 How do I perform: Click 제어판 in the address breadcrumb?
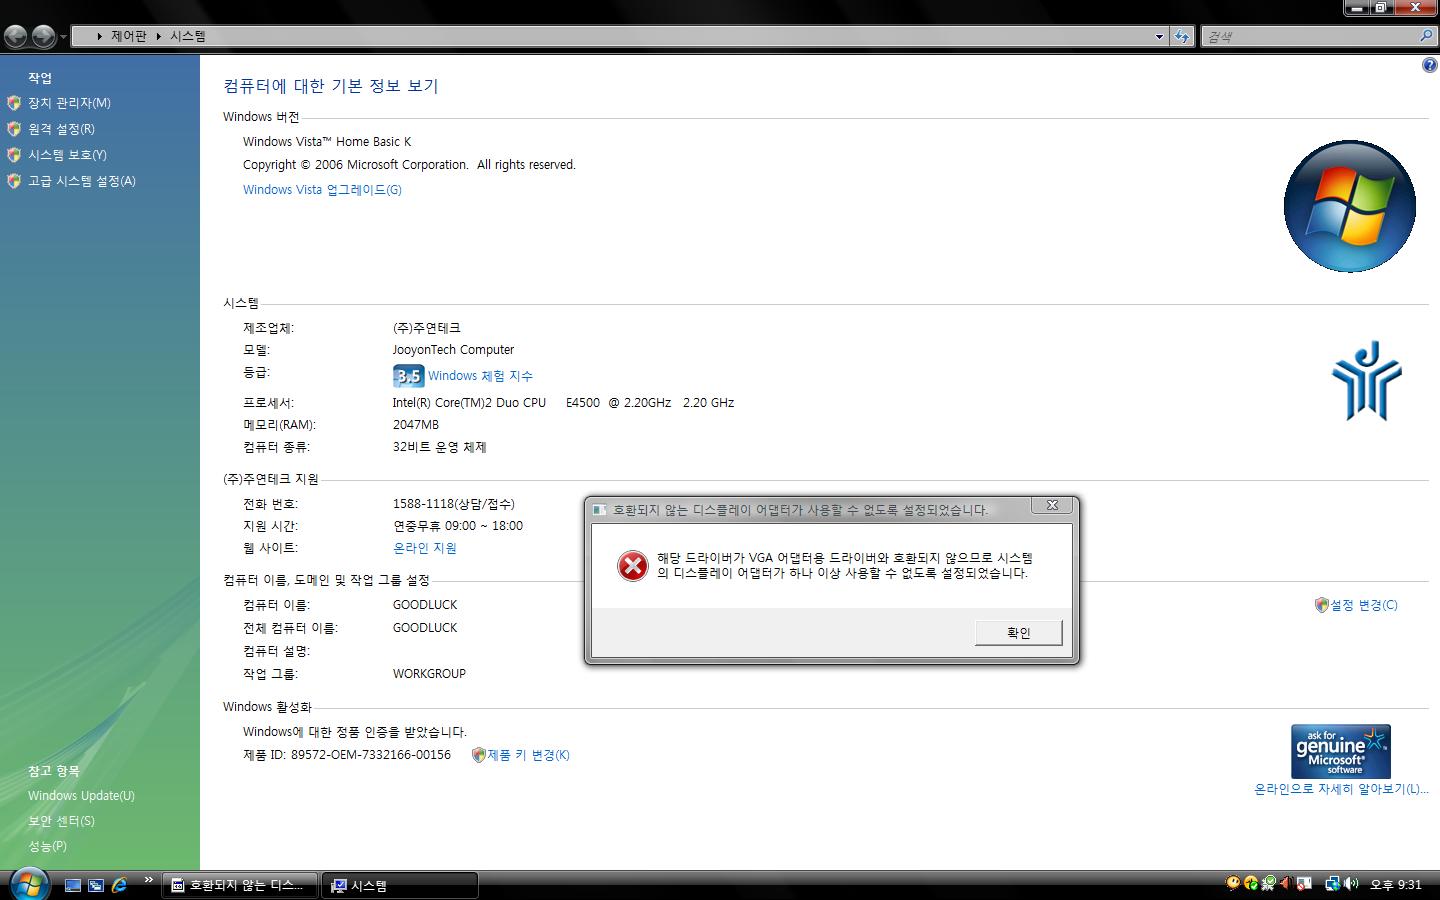tap(129, 36)
